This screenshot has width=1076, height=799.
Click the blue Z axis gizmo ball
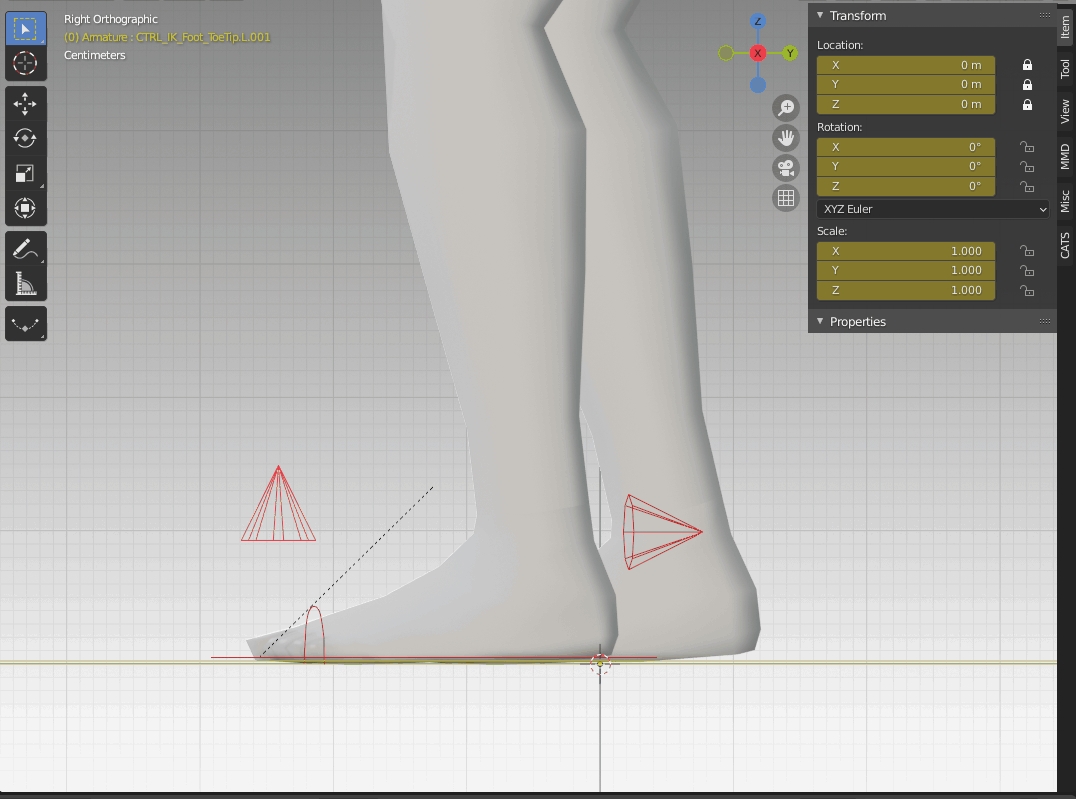coord(758,22)
